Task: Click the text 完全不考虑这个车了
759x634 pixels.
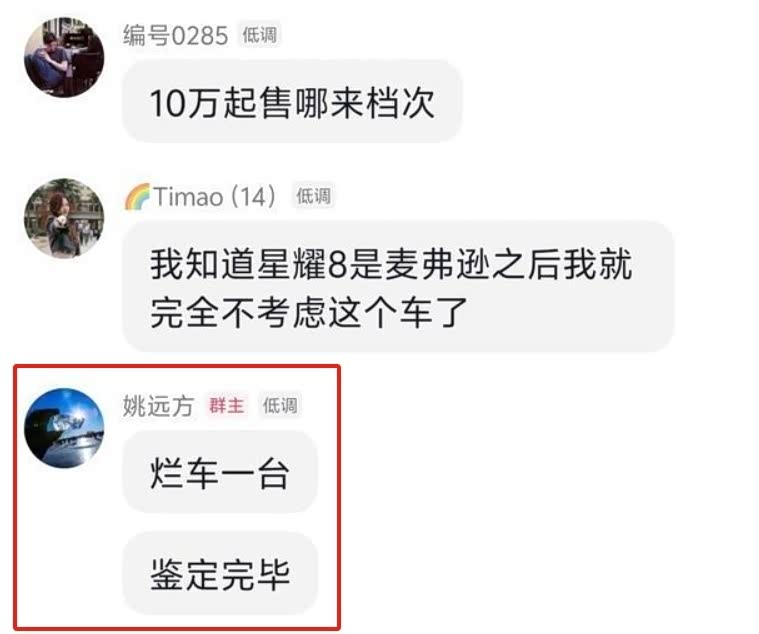Action: coord(309,313)
